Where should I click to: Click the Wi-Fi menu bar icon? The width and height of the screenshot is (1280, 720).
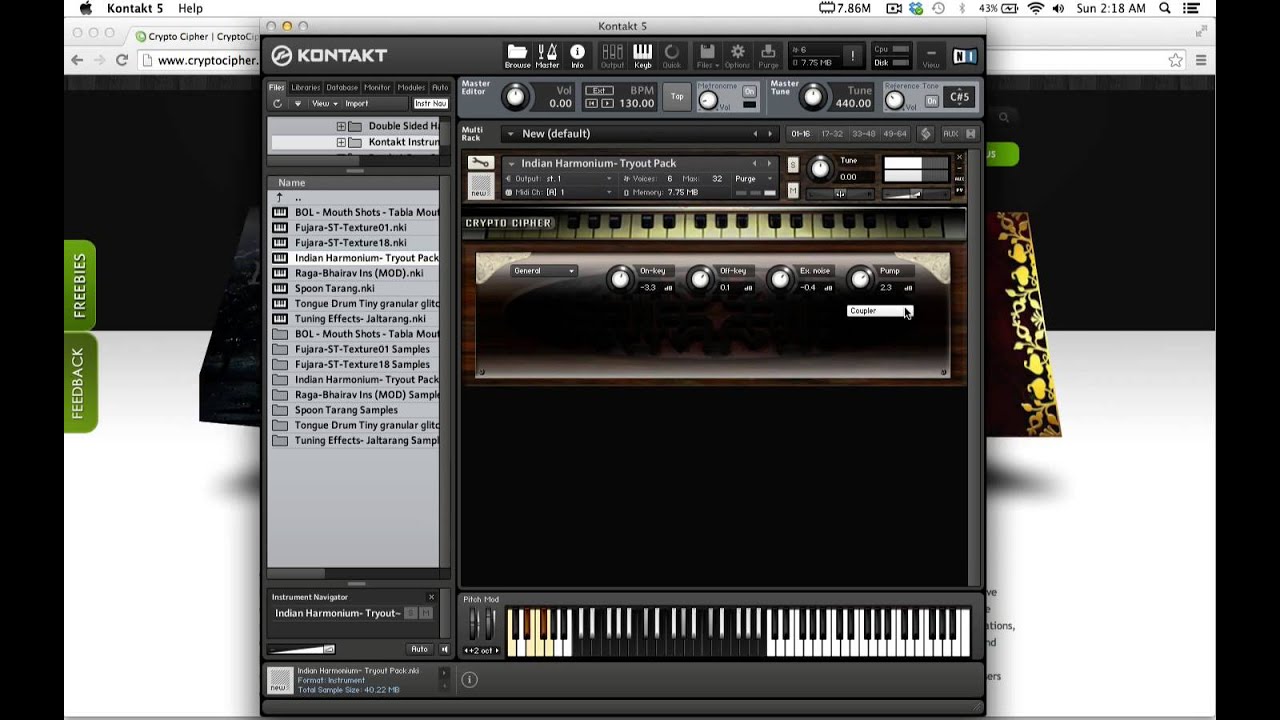coord(1036,8)
